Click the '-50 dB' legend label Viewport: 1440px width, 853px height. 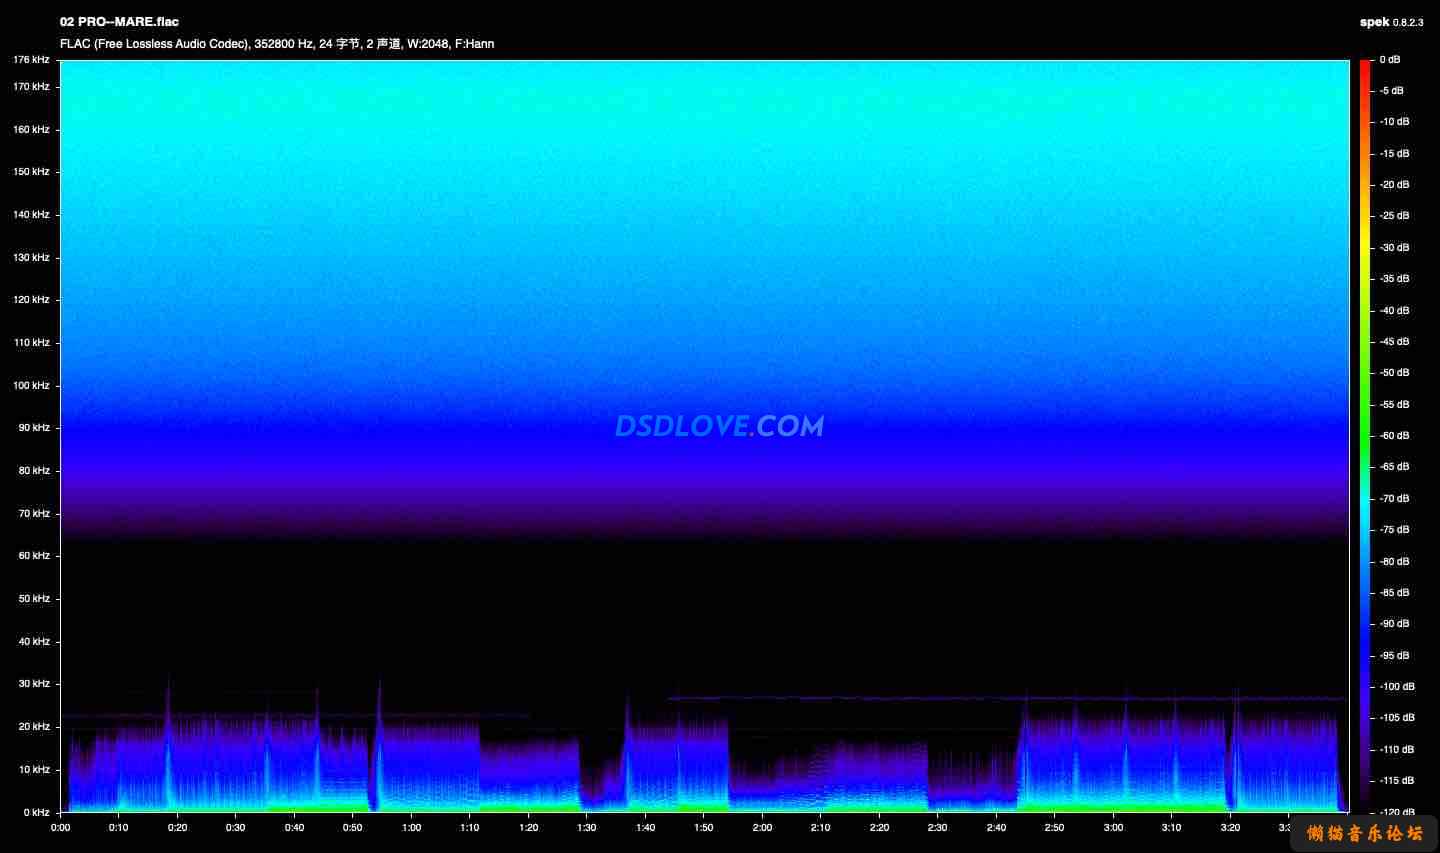(x=1394, y=373)
